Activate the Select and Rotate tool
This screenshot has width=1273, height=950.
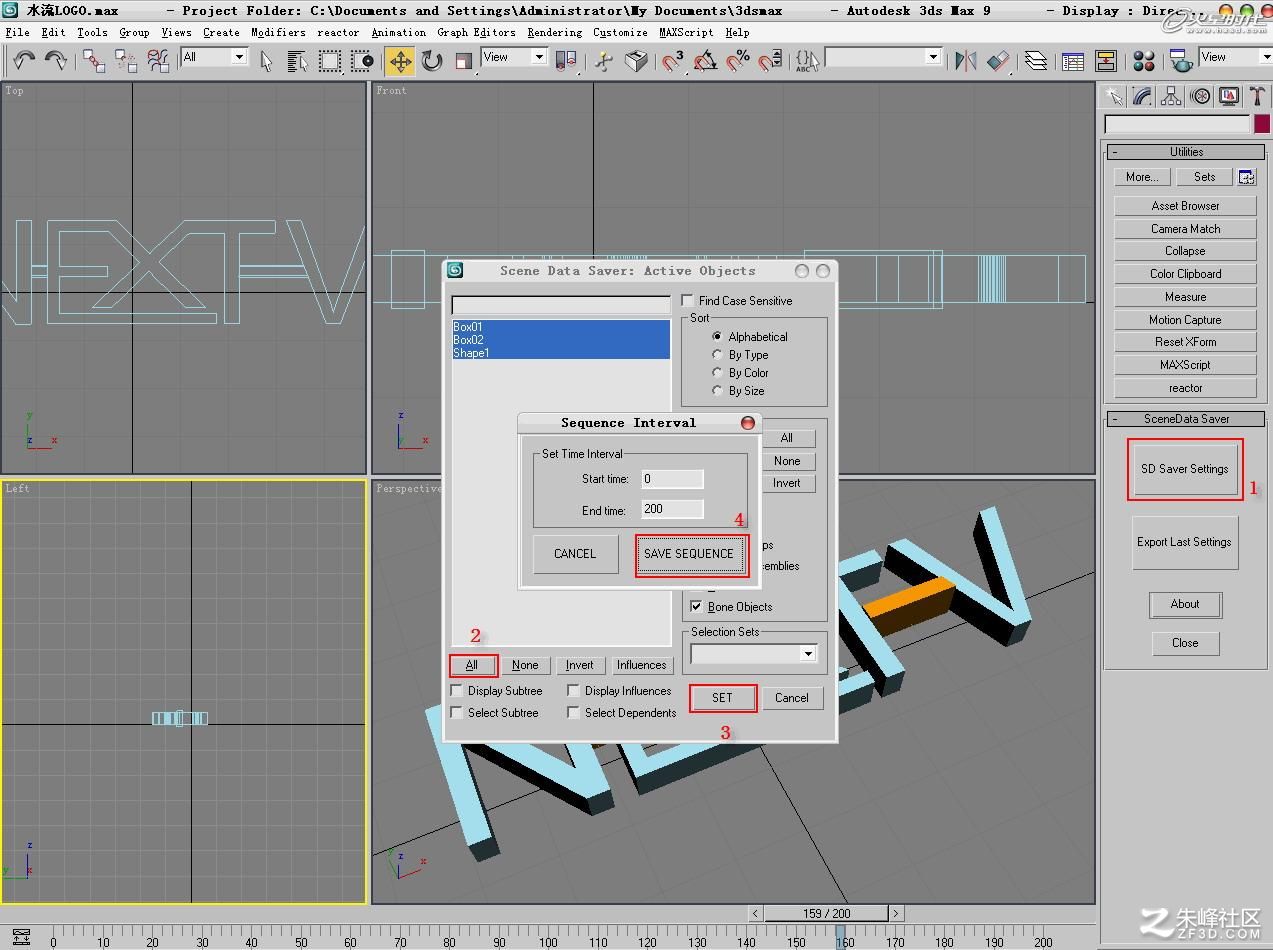(432, 61)
